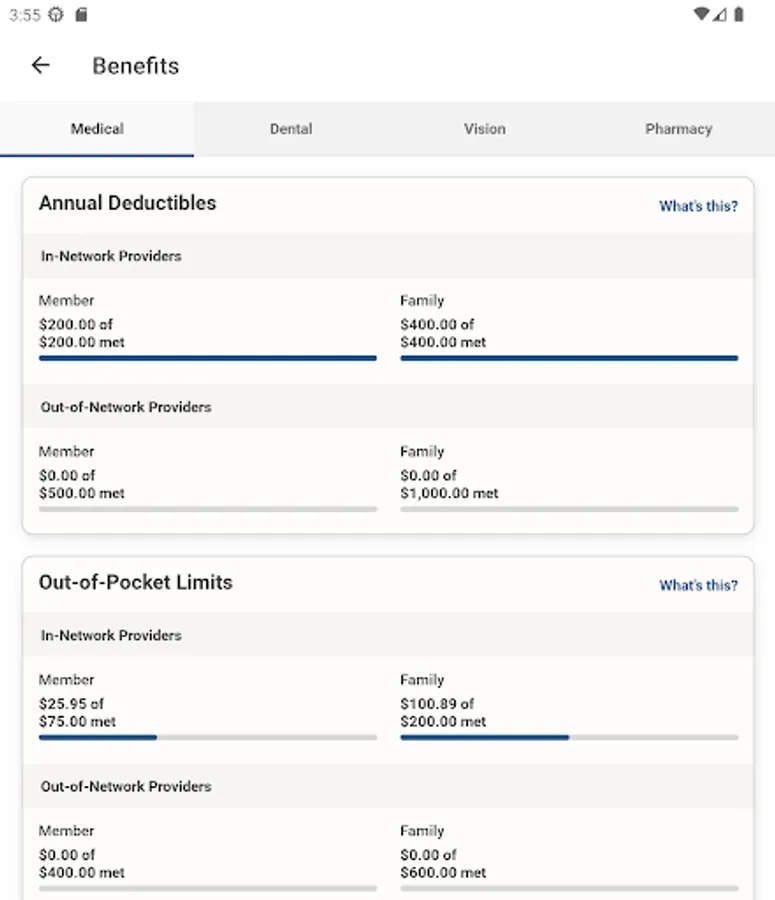Click the battery icon in status bar
This screenshot has height=900, width=775.
pyautogui.click(x=738, y=15)
